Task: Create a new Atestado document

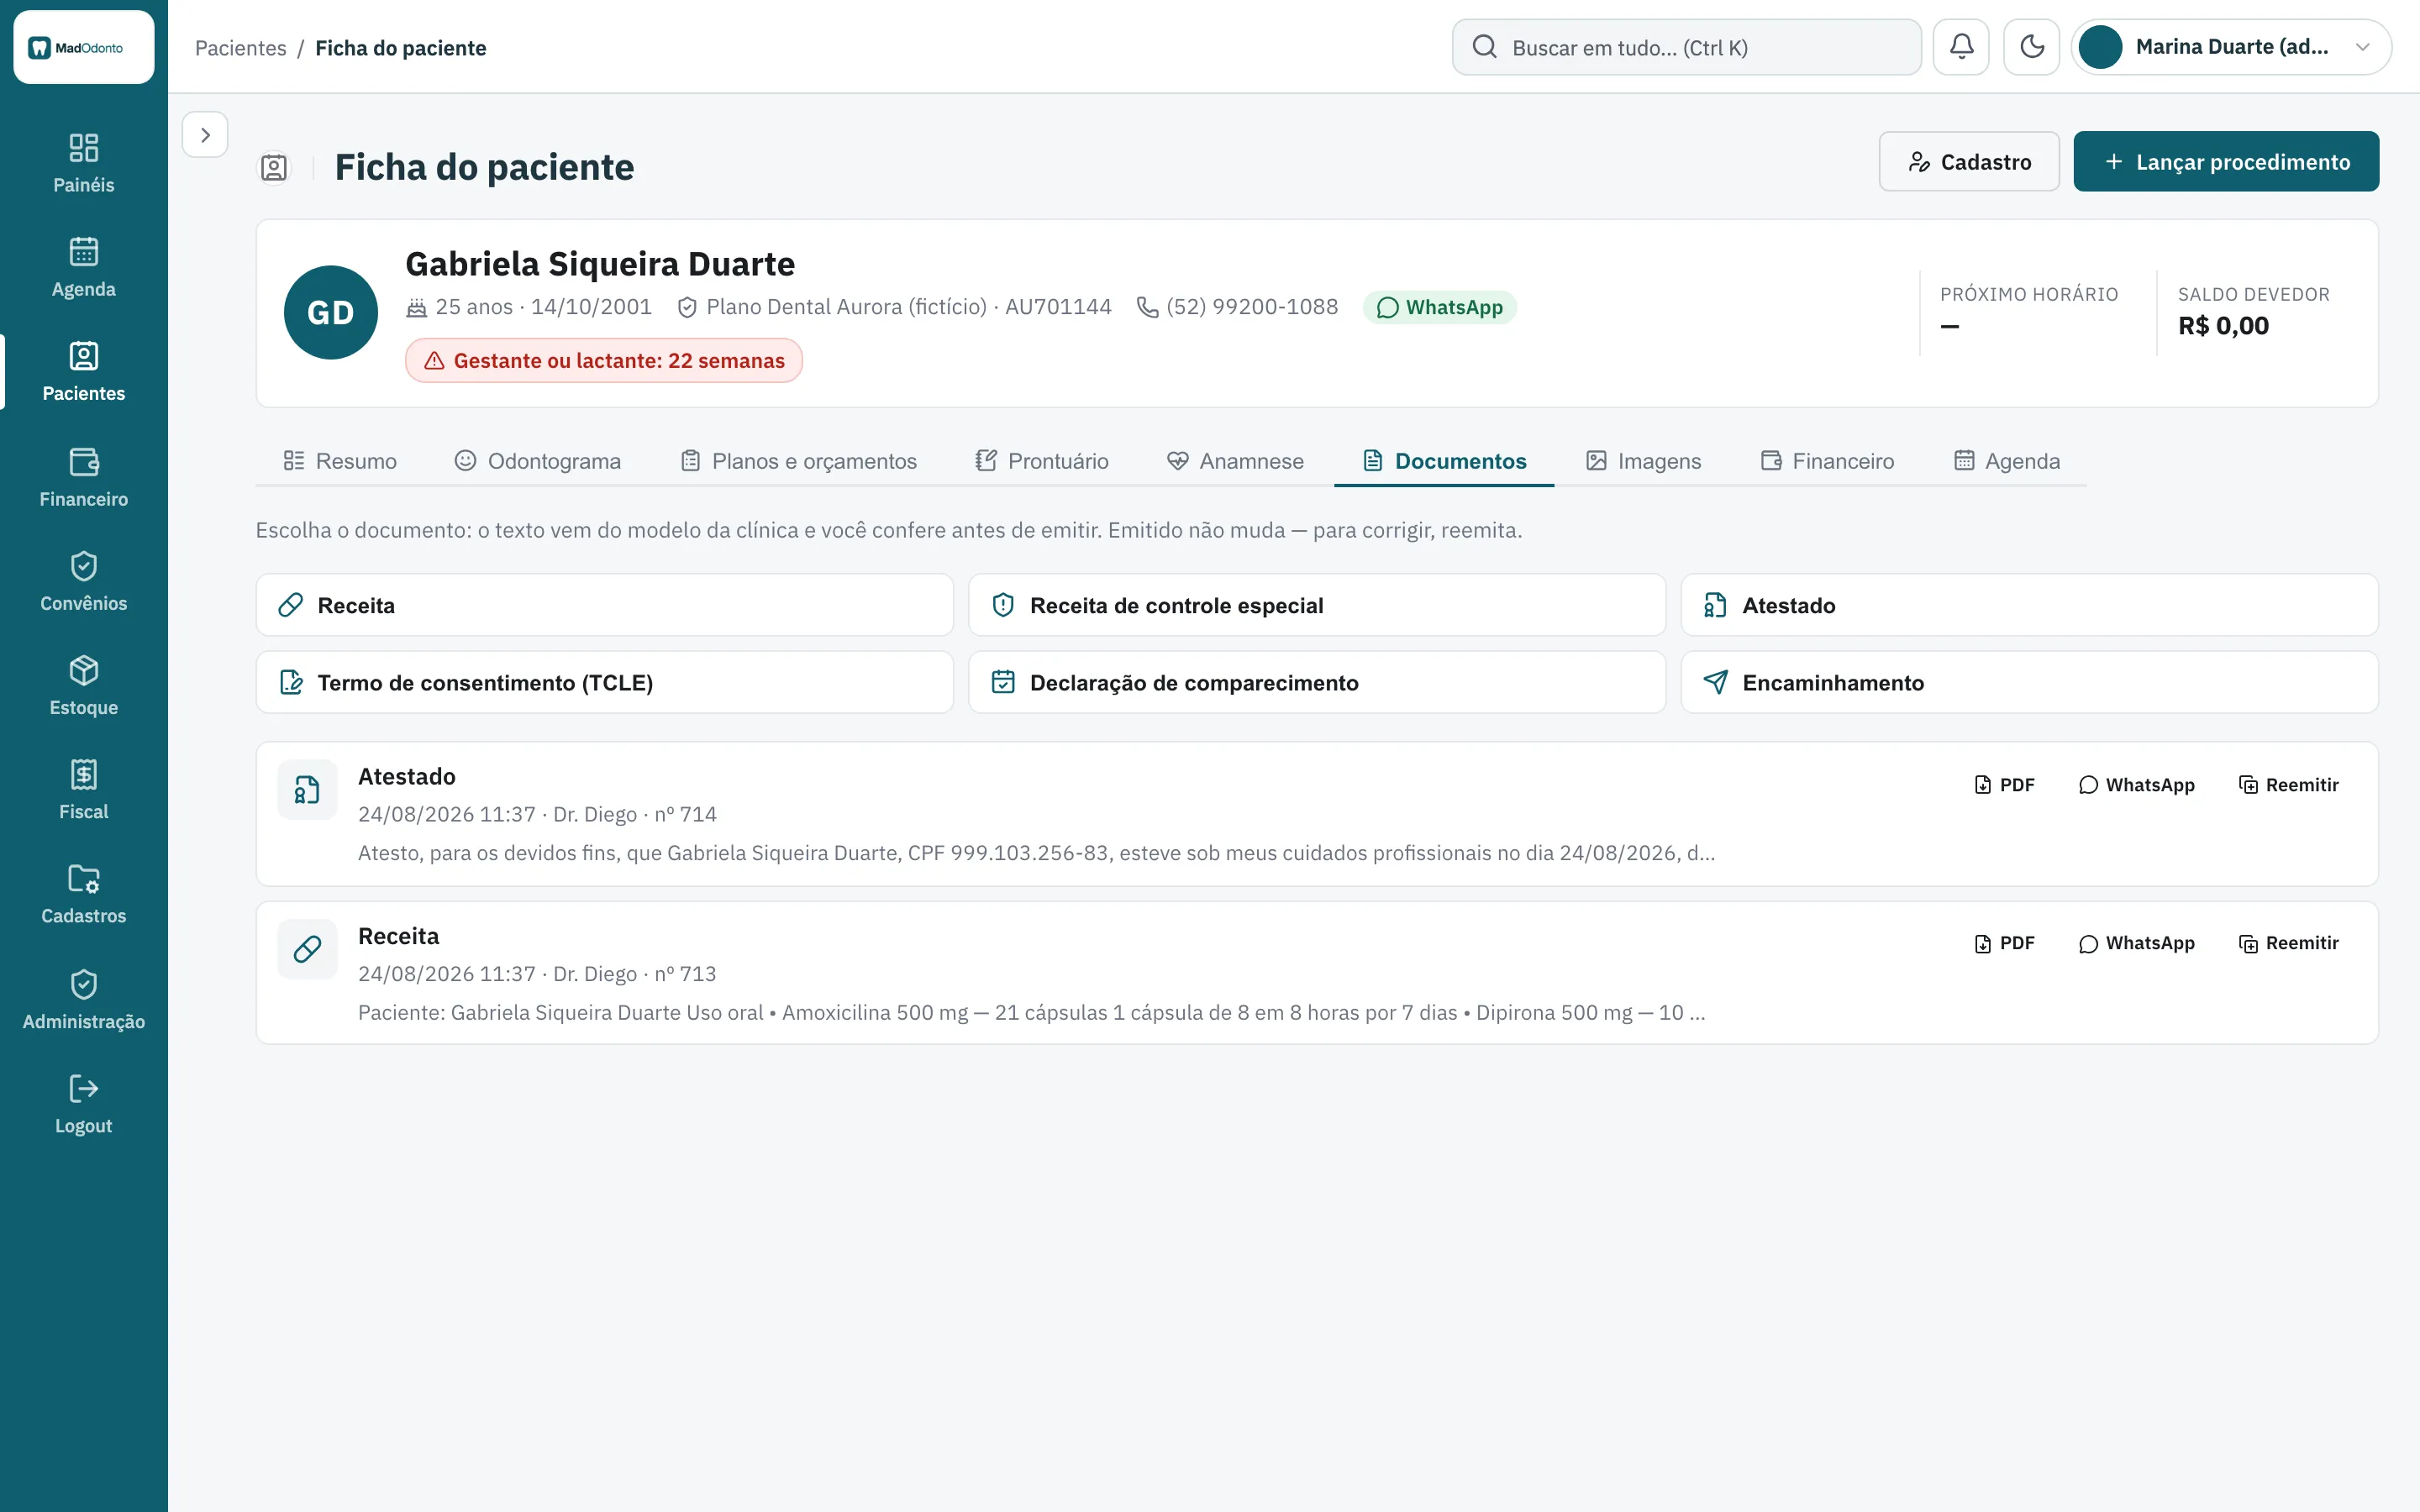Action: point(2029,605)
